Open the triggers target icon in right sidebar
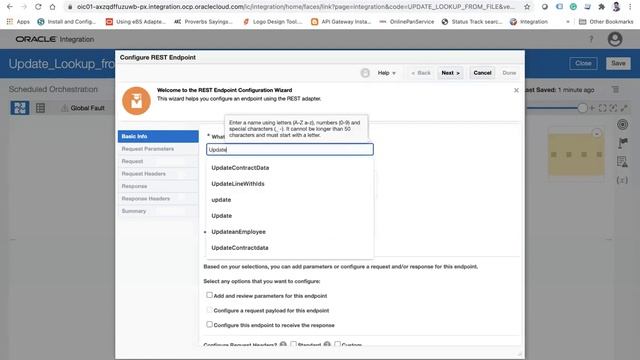The width and height of the screenshot is (640, 360). pos(622,124)
